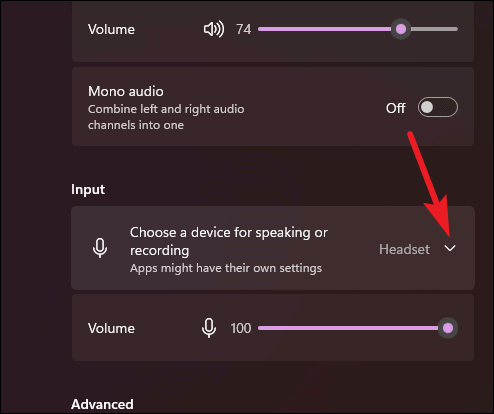The image size is (494, 414).
Task: Click the Apps might have their own settings text
Action: (226, 268)
